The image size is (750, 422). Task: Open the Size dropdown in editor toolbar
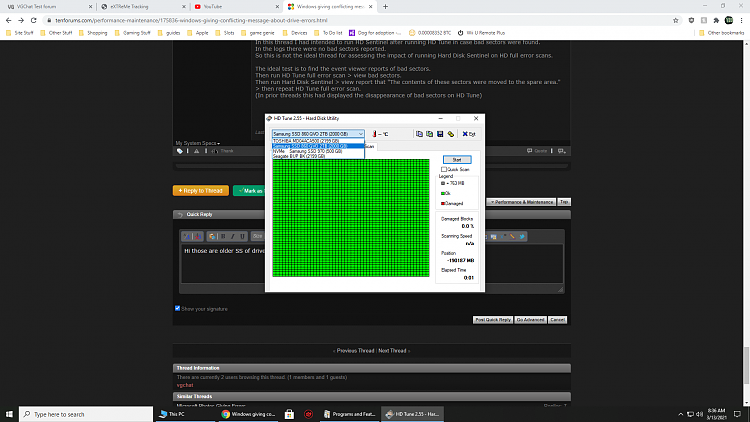tap(258, 236)
